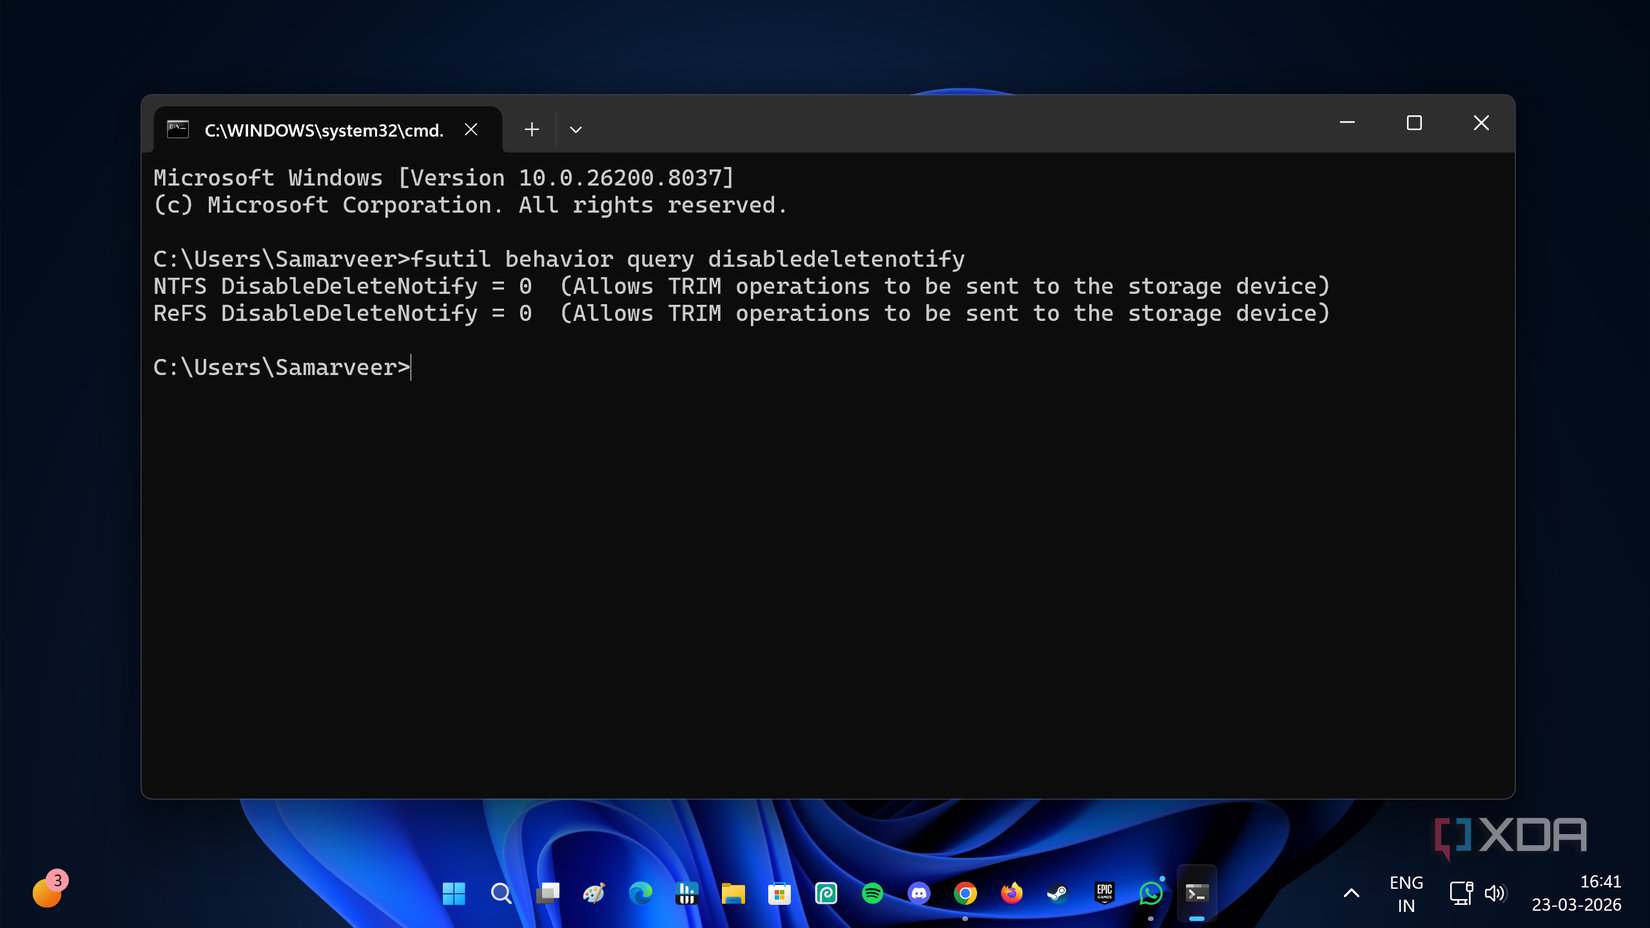Open WhatsApp from the taskbar

point(1149,893)
